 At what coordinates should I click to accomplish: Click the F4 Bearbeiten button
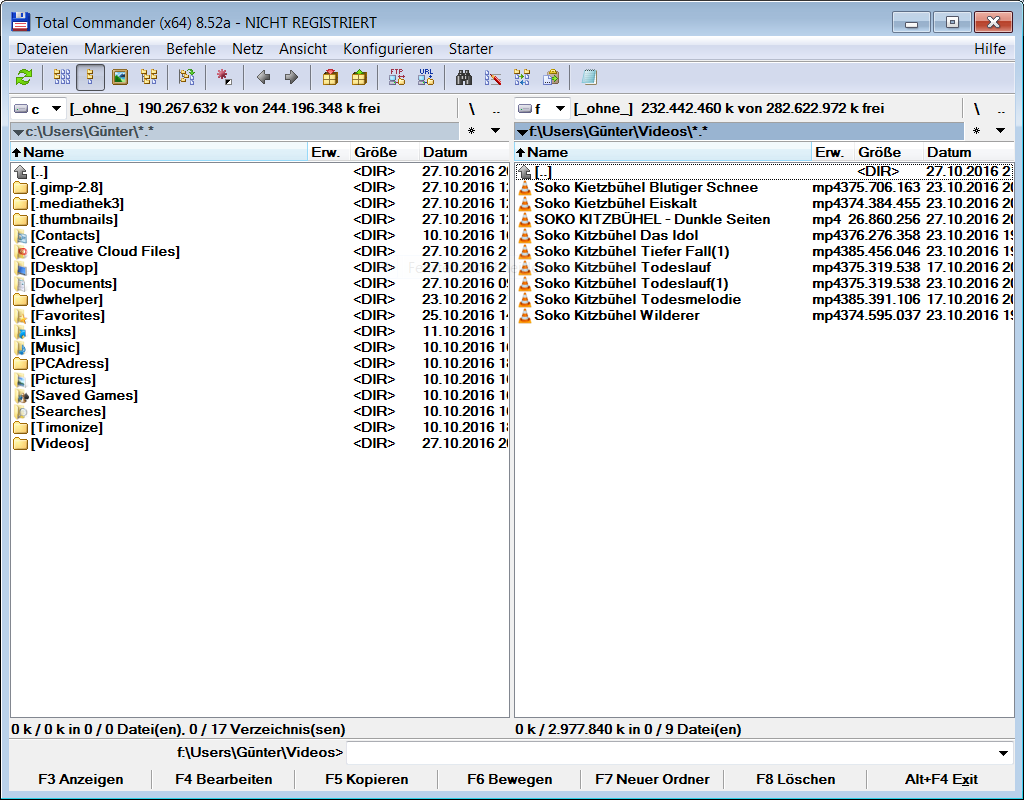pos(223,779)
